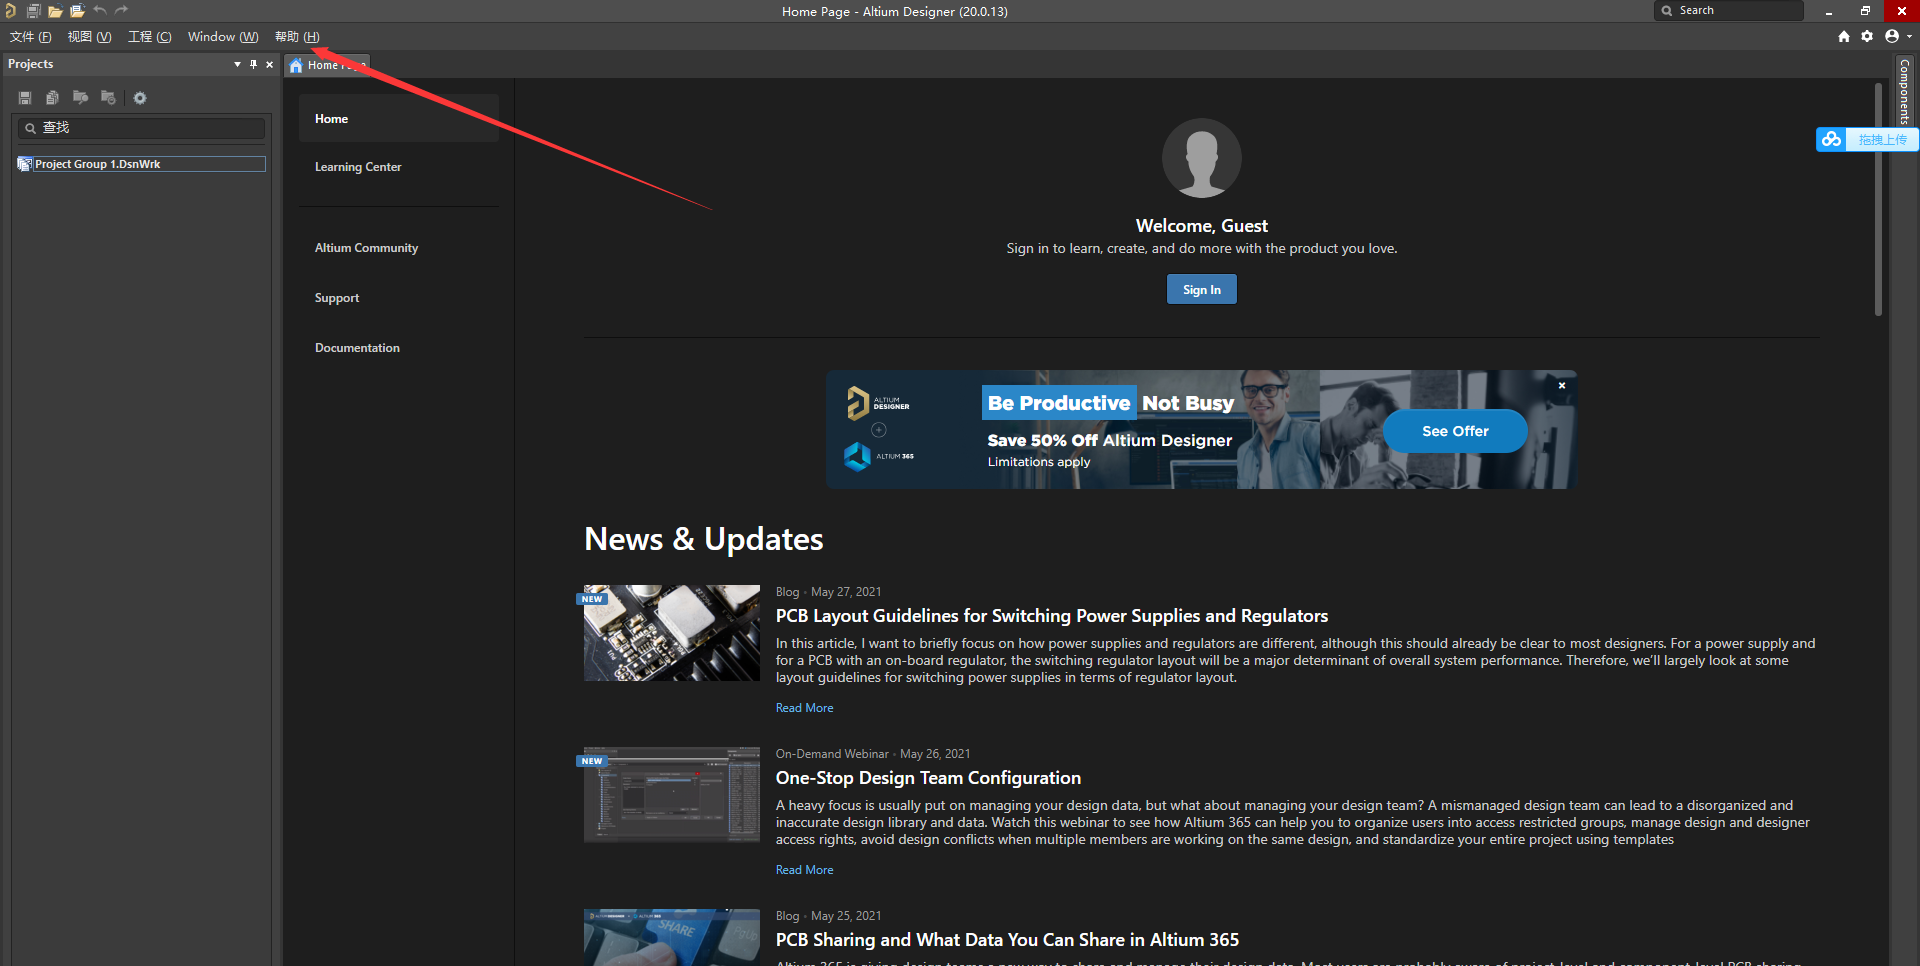Click the project group document icon
Screen dimensions: 1920x966
pos(25,164)
